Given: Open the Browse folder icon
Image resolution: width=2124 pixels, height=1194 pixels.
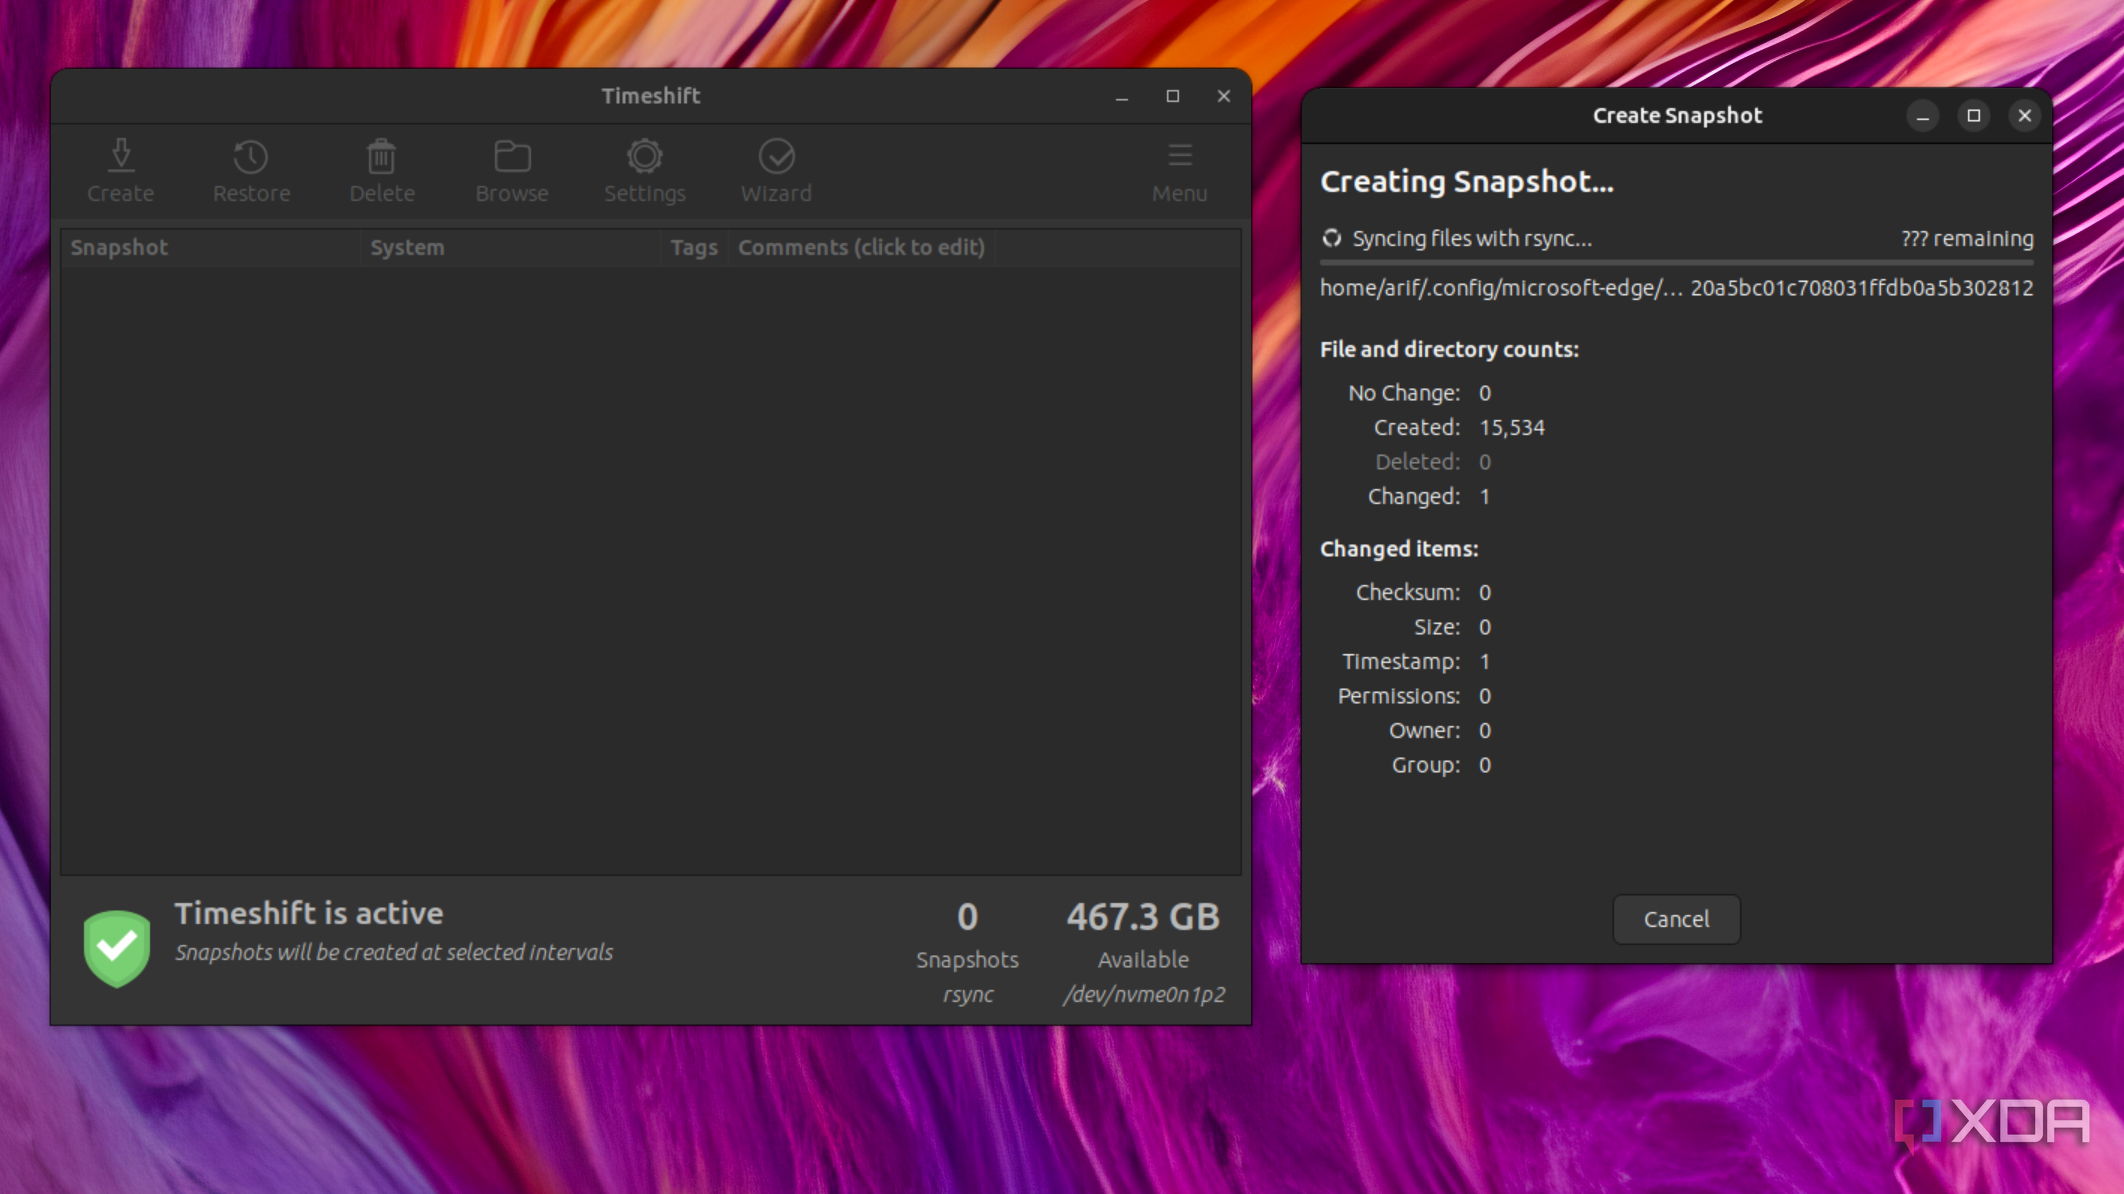Looking at the screenshot, I should (x=512, y=156).
